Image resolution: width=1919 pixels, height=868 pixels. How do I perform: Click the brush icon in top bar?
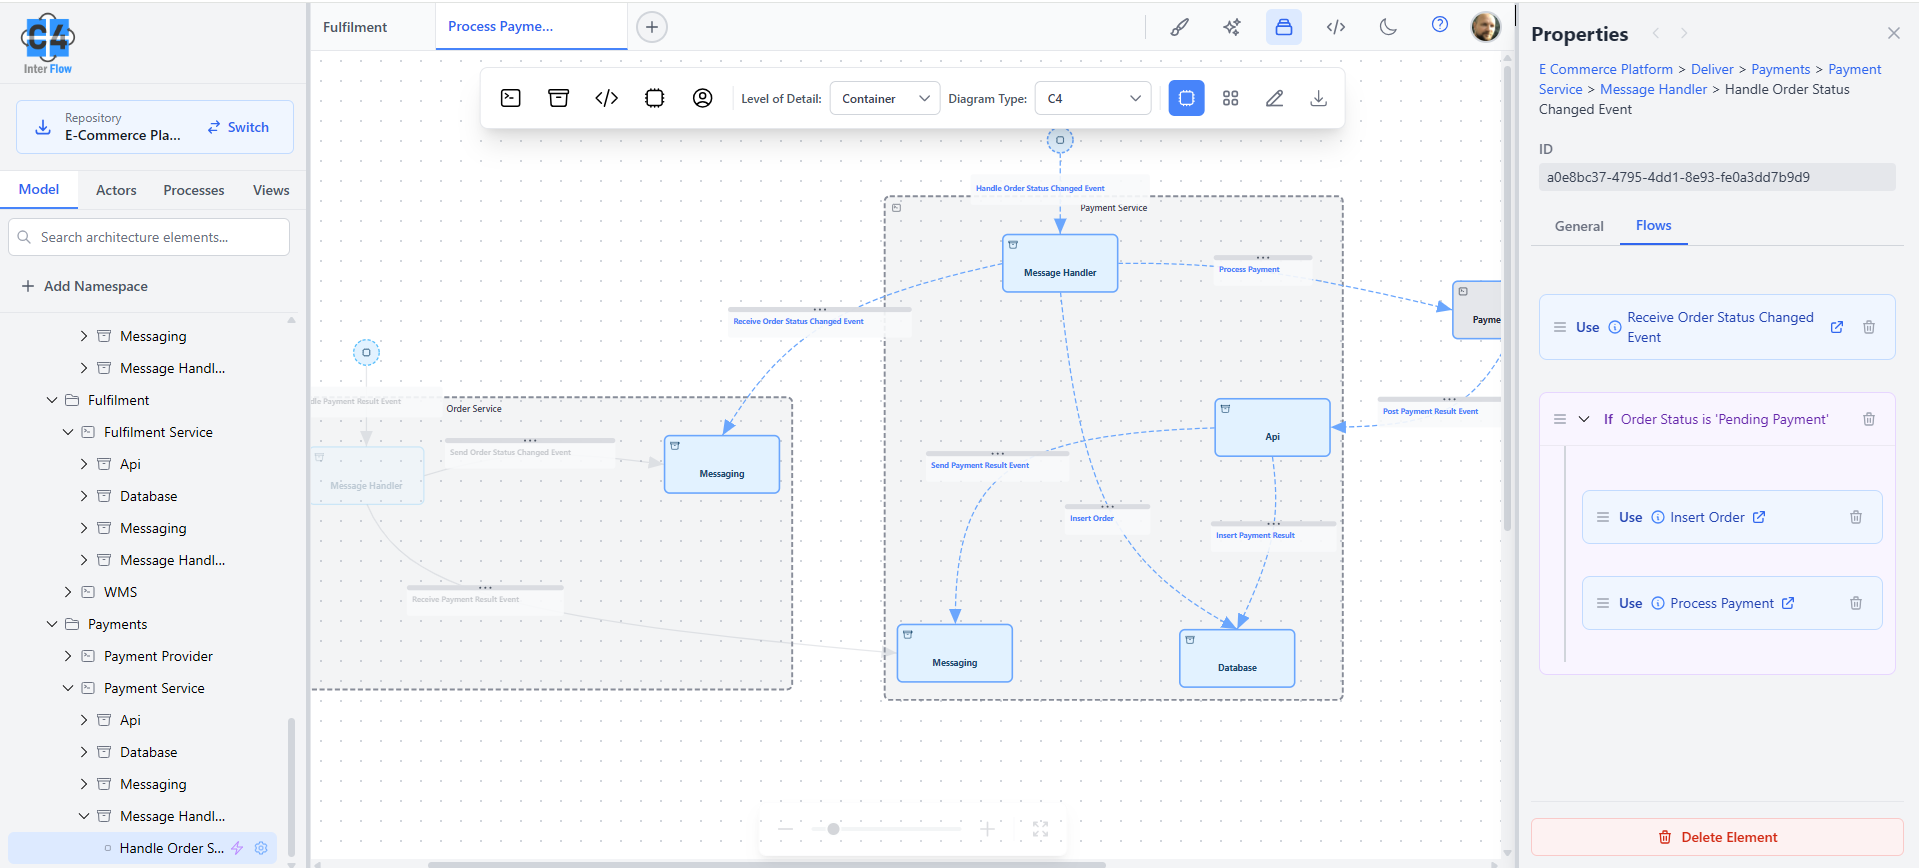(x=1180, y=27)
